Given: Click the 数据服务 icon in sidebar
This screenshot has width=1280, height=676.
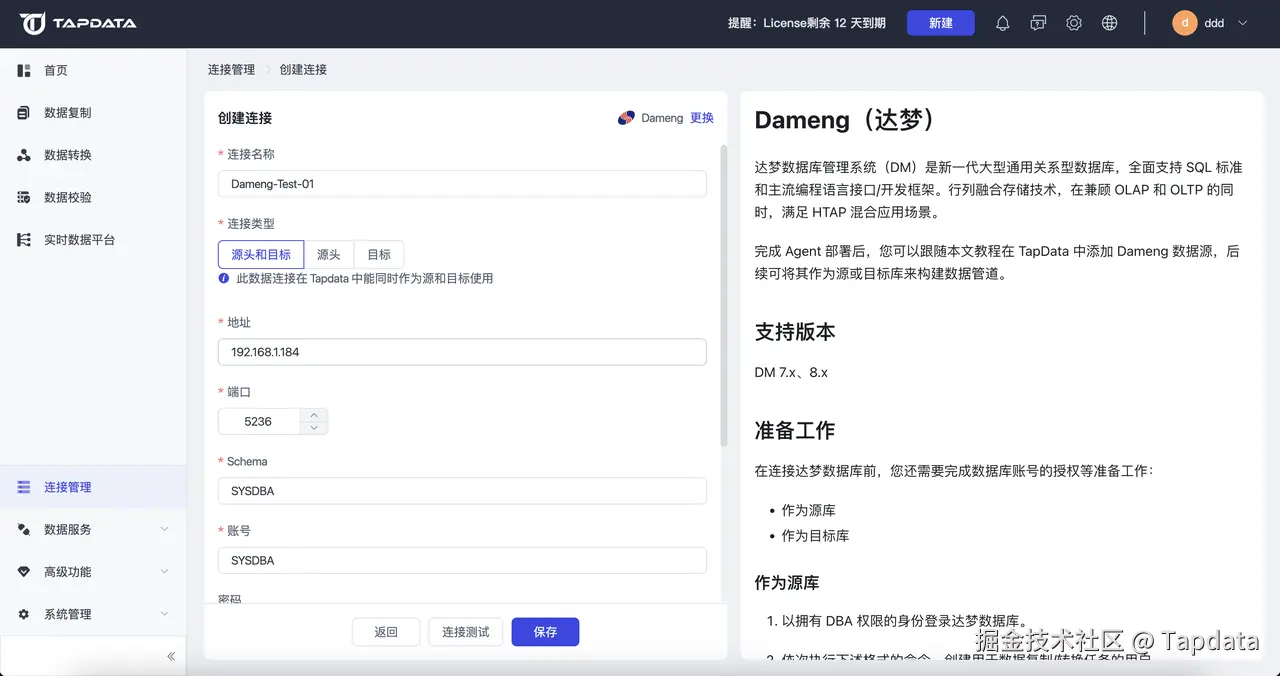Looking at the screenshot, I should click(x=24, y=530).
